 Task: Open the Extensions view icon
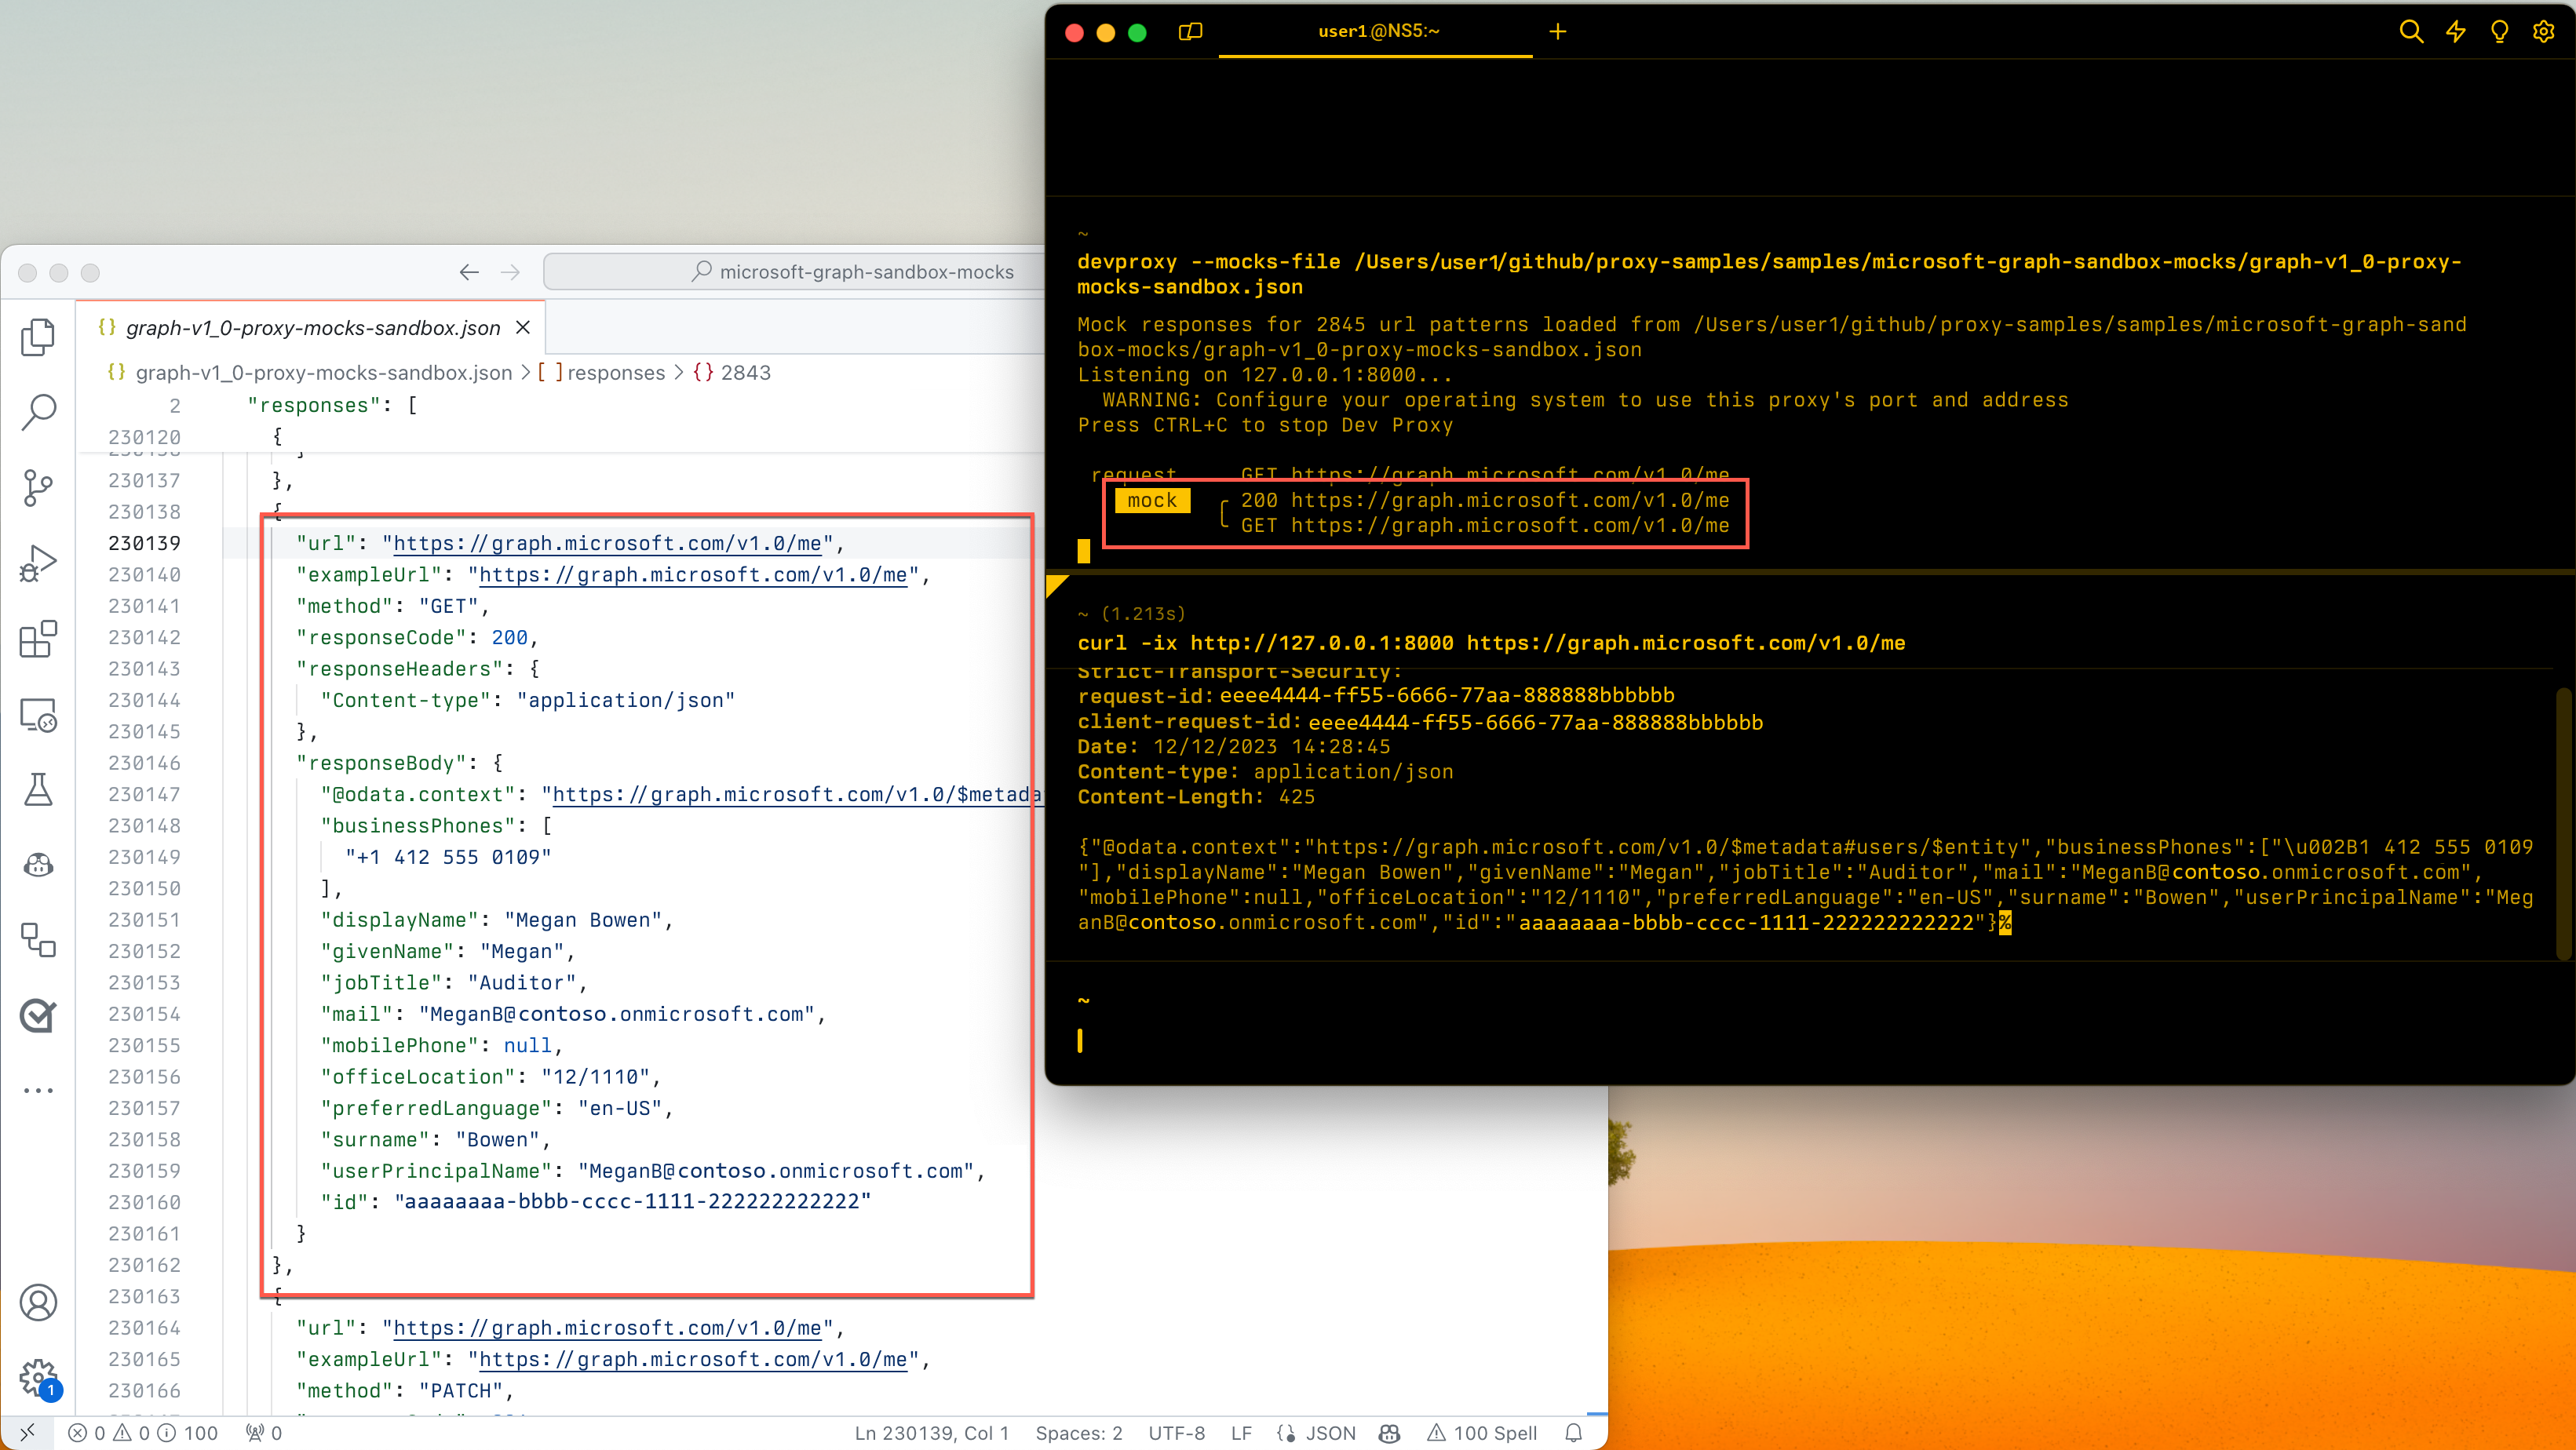point(38,639)
